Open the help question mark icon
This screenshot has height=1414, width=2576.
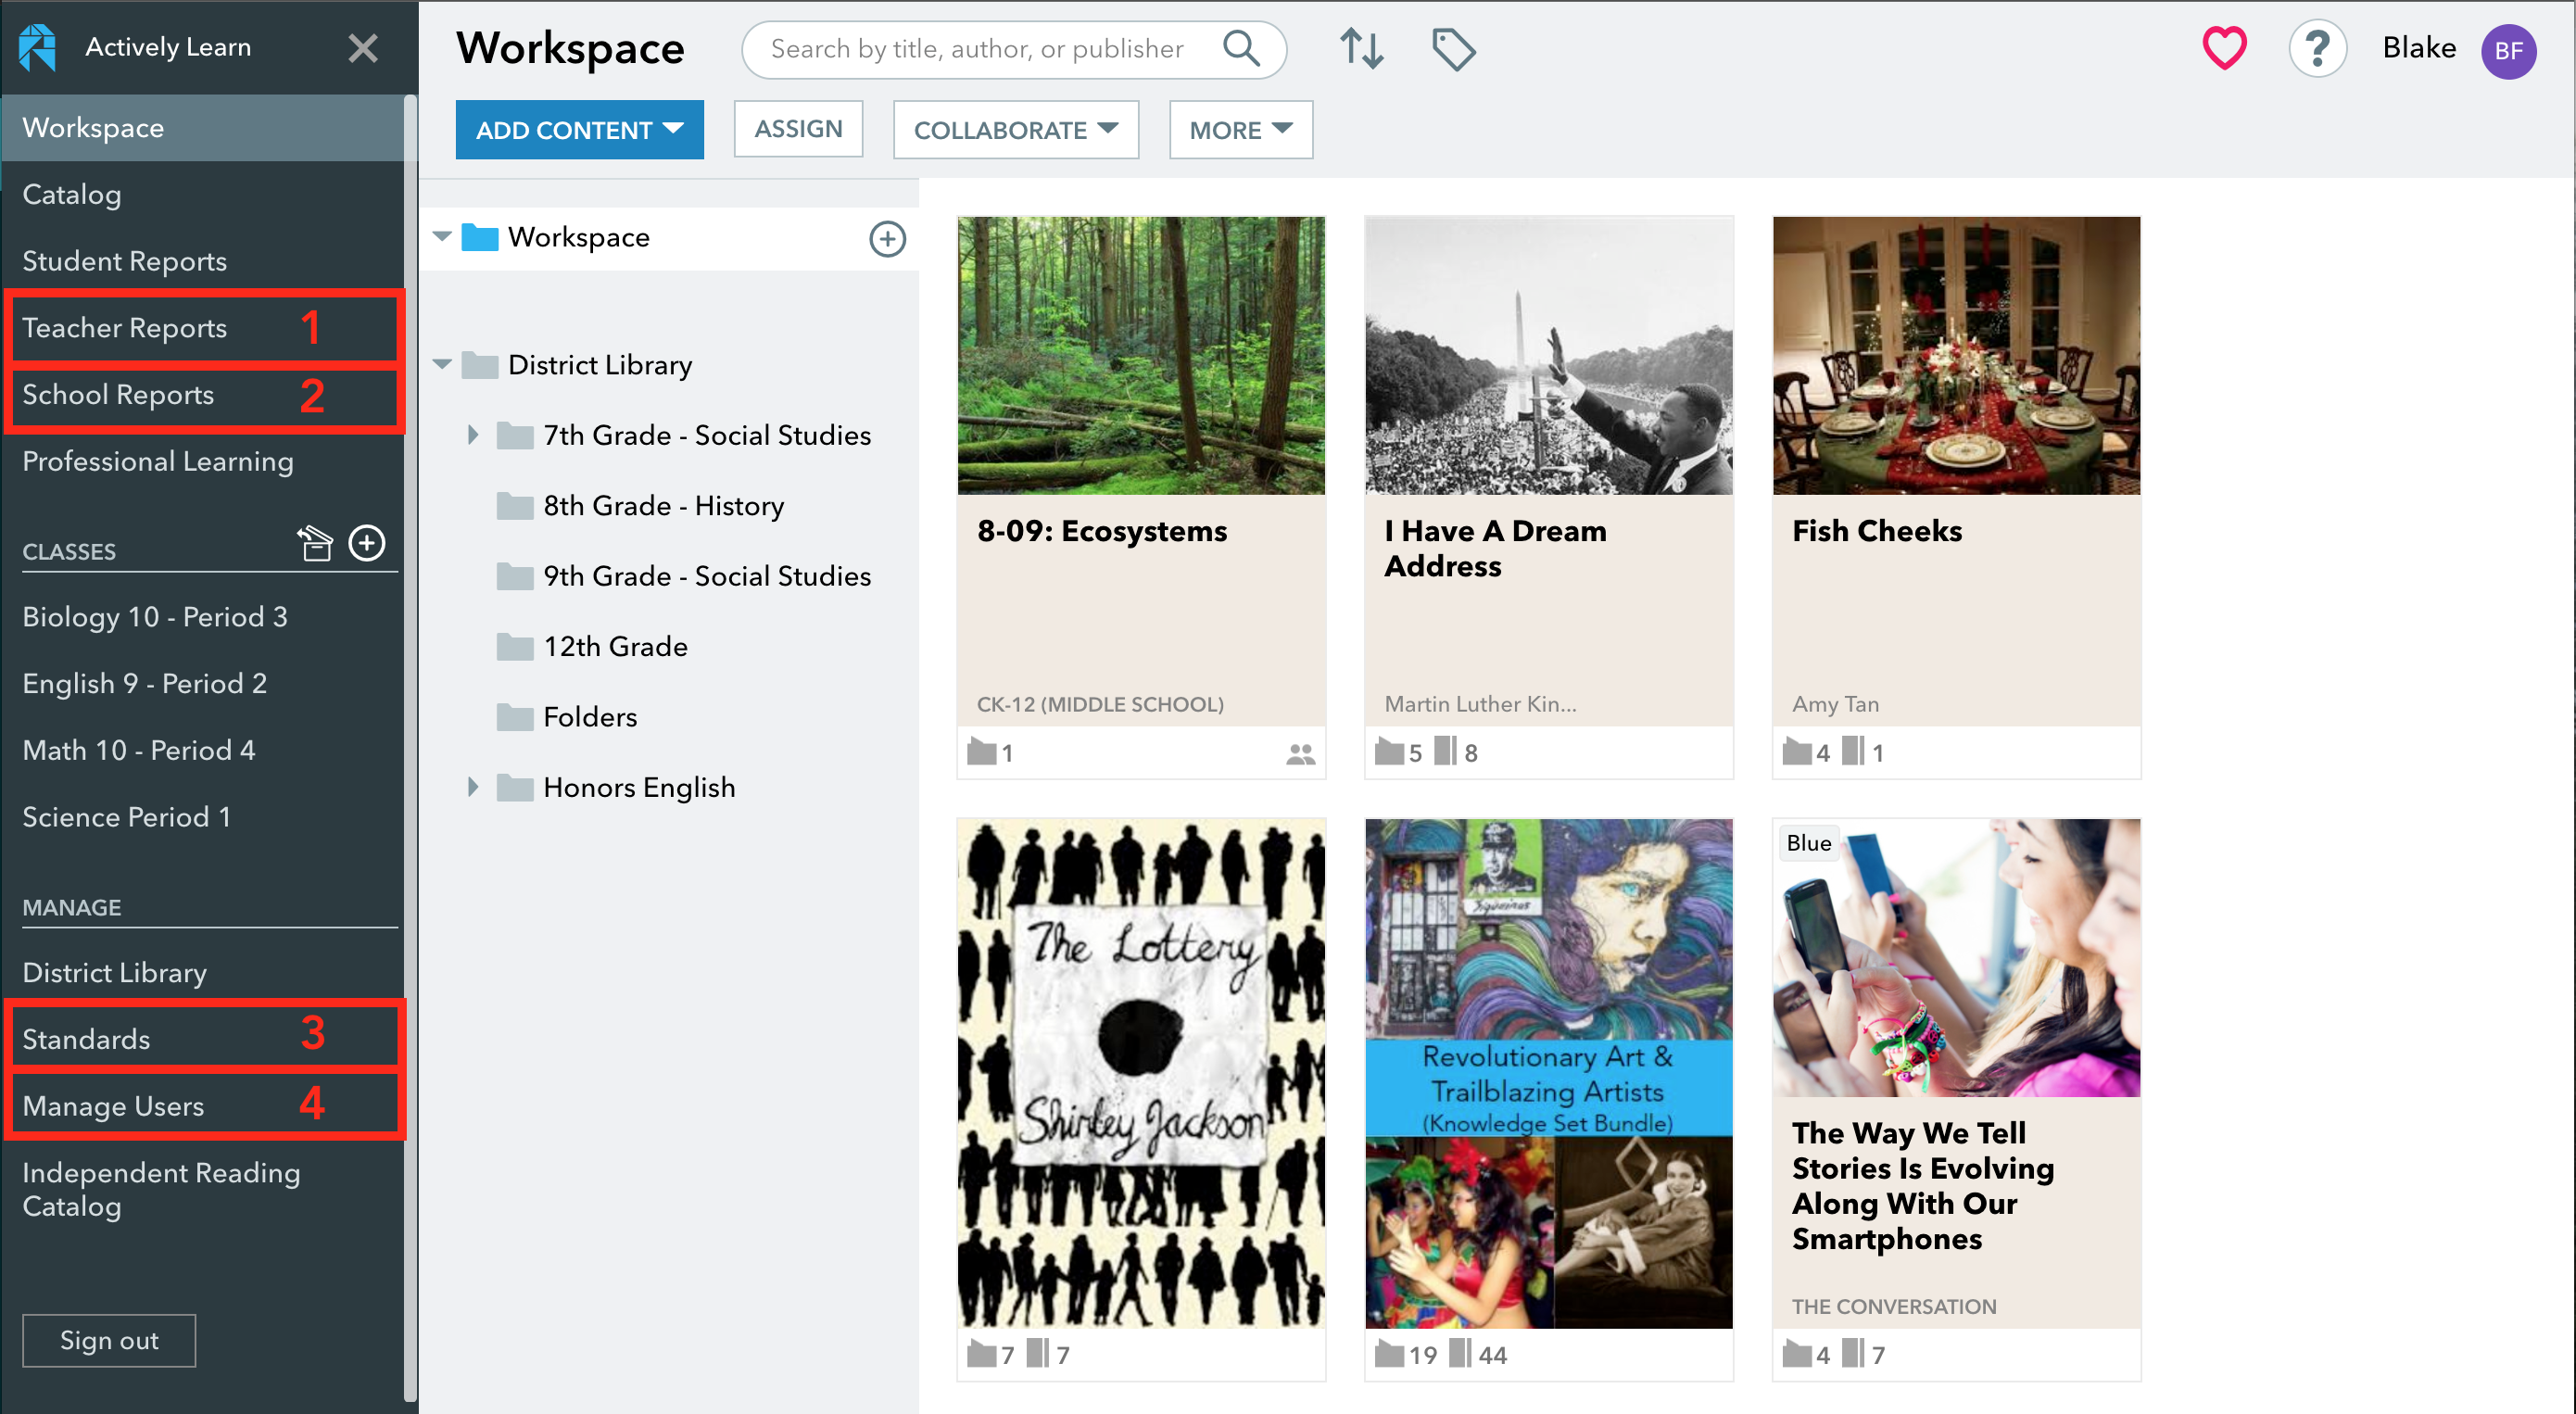(x=2318, y=47)
